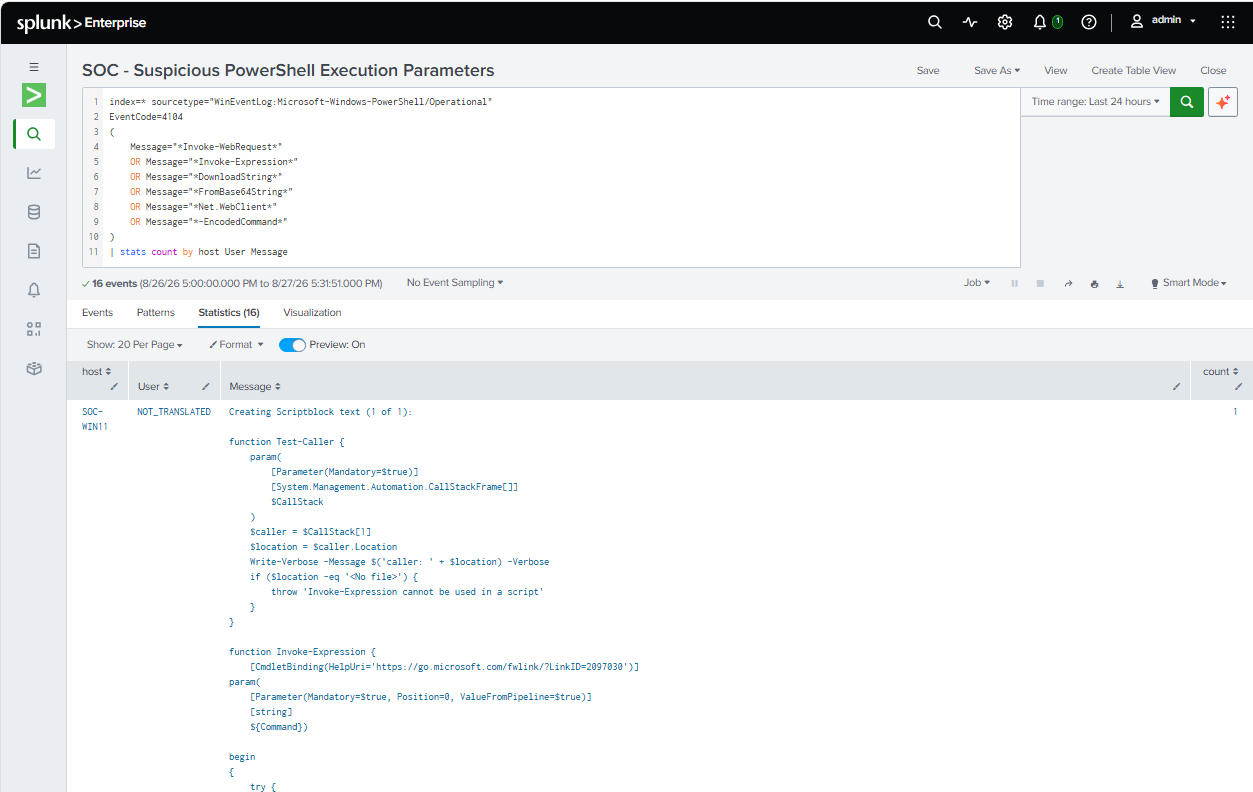
Task: Toggle the Preview switch off
Action: point(292,345)
